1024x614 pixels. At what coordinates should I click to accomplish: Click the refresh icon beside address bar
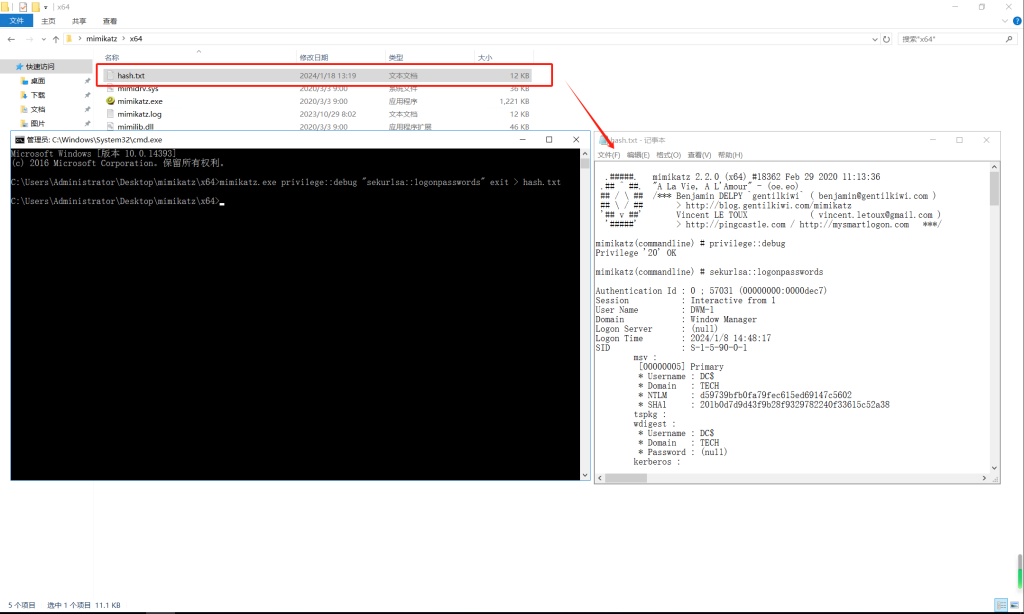pyautogui.click(x=886, y=39)
